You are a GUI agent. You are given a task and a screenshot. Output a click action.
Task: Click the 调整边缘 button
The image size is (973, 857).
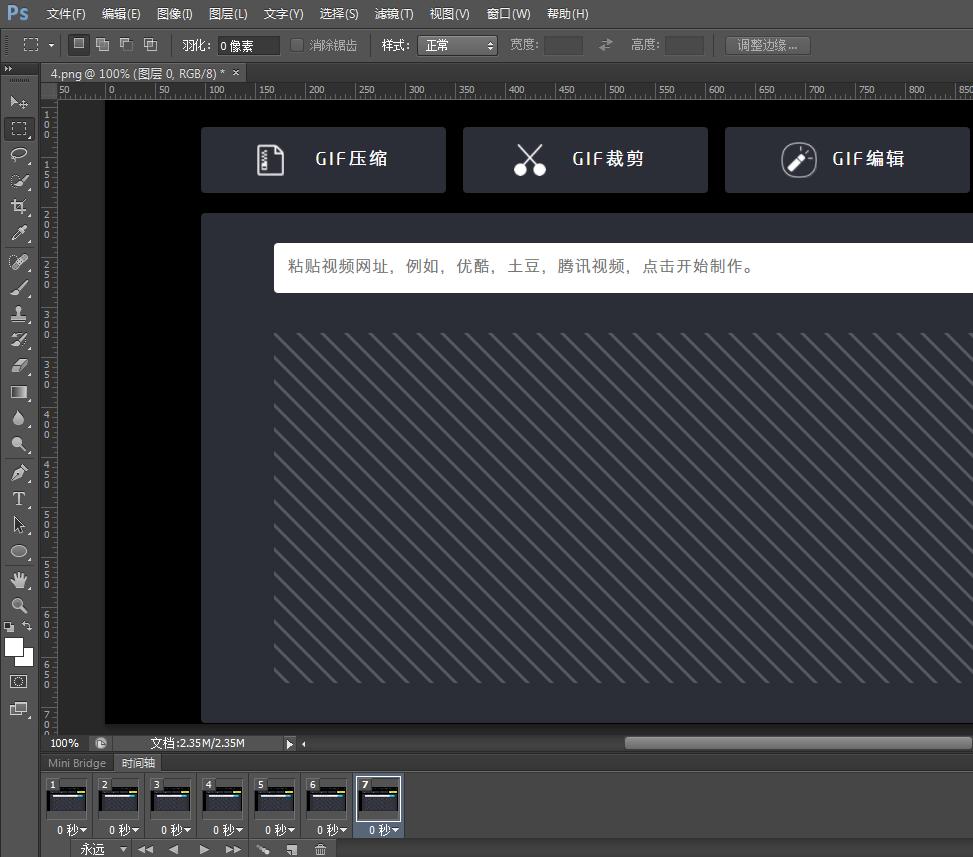[766, 44]
